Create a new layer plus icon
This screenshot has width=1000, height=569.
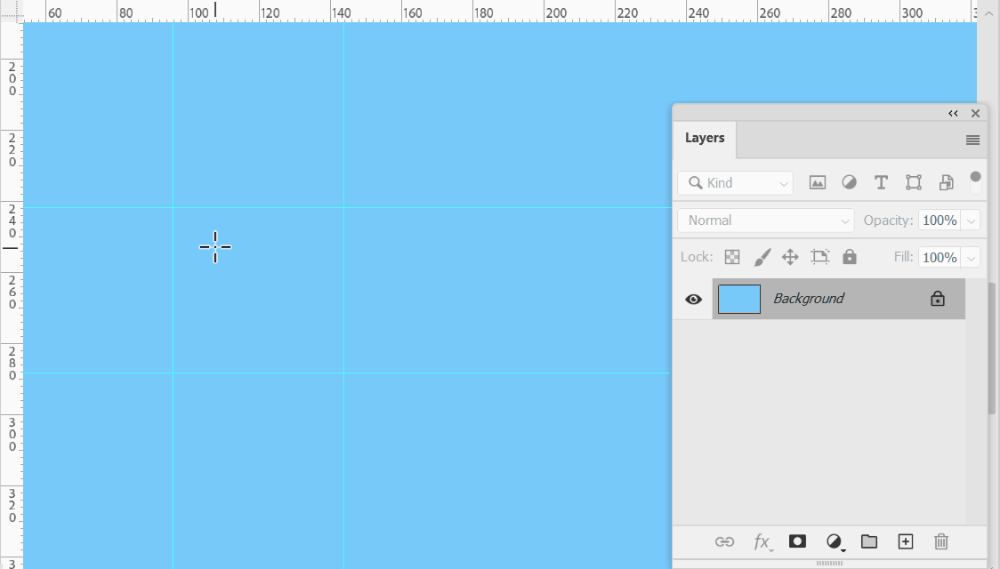[x=905, y=542]
